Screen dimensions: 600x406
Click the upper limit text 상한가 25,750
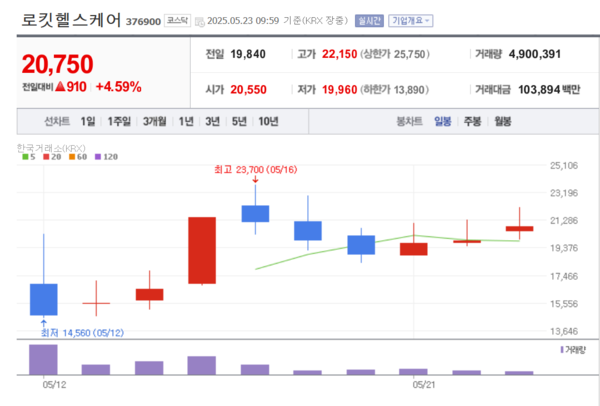(x=395, y=54)
